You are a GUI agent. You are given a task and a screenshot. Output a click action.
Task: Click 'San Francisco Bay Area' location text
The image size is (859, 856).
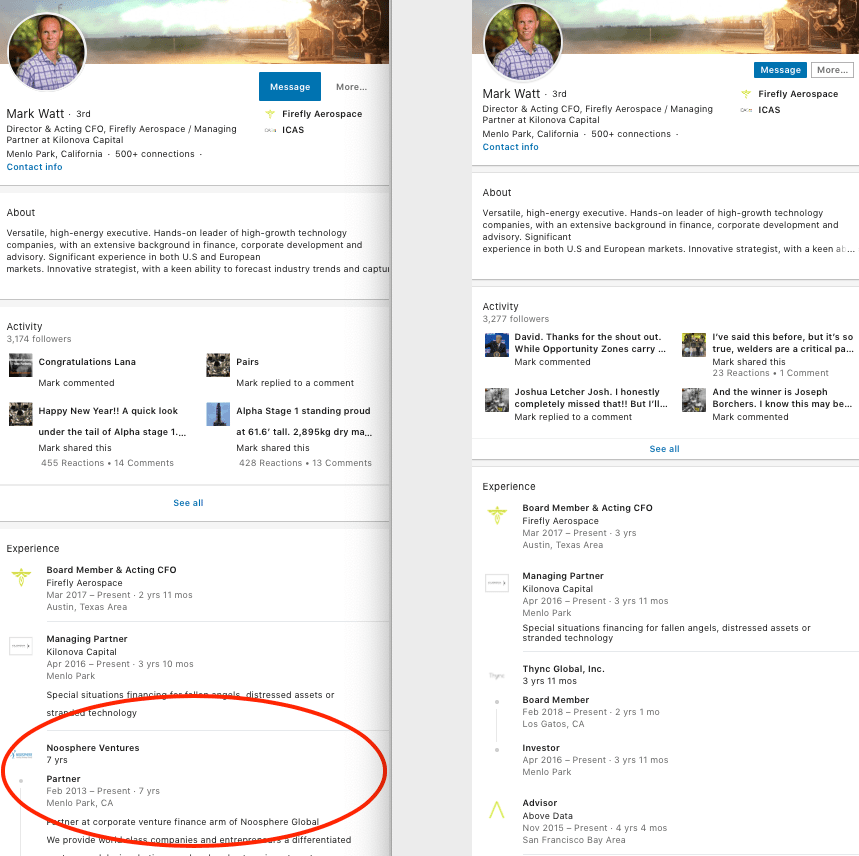coord(574,840)
